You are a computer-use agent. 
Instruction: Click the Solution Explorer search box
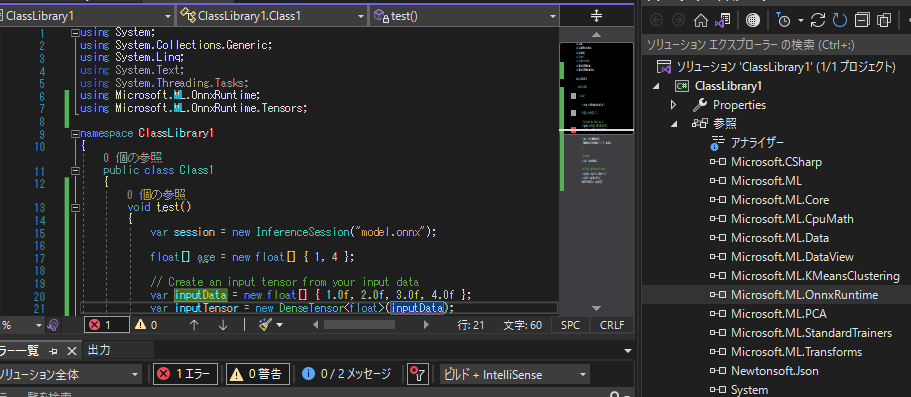(776, 45)
